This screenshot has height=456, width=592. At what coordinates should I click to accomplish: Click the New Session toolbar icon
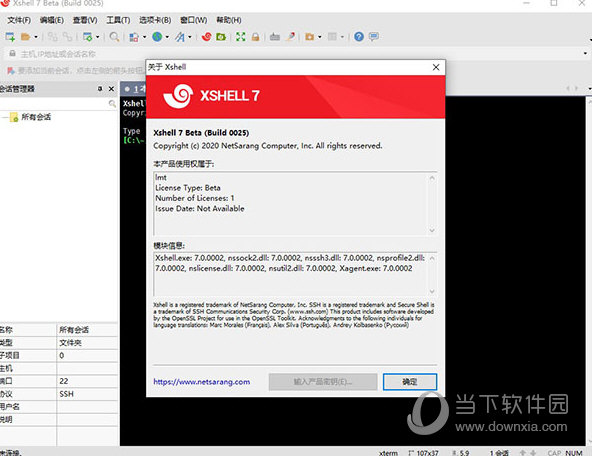pos(10,37)
